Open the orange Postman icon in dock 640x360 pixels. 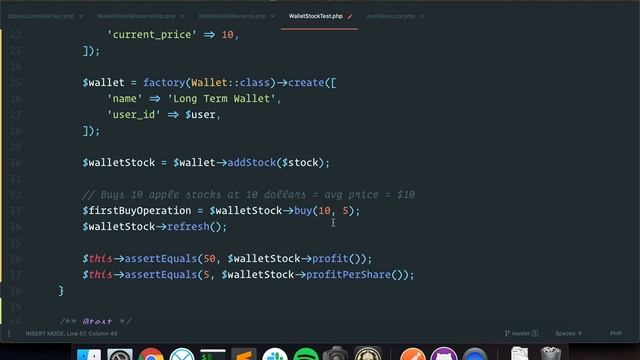413,354
